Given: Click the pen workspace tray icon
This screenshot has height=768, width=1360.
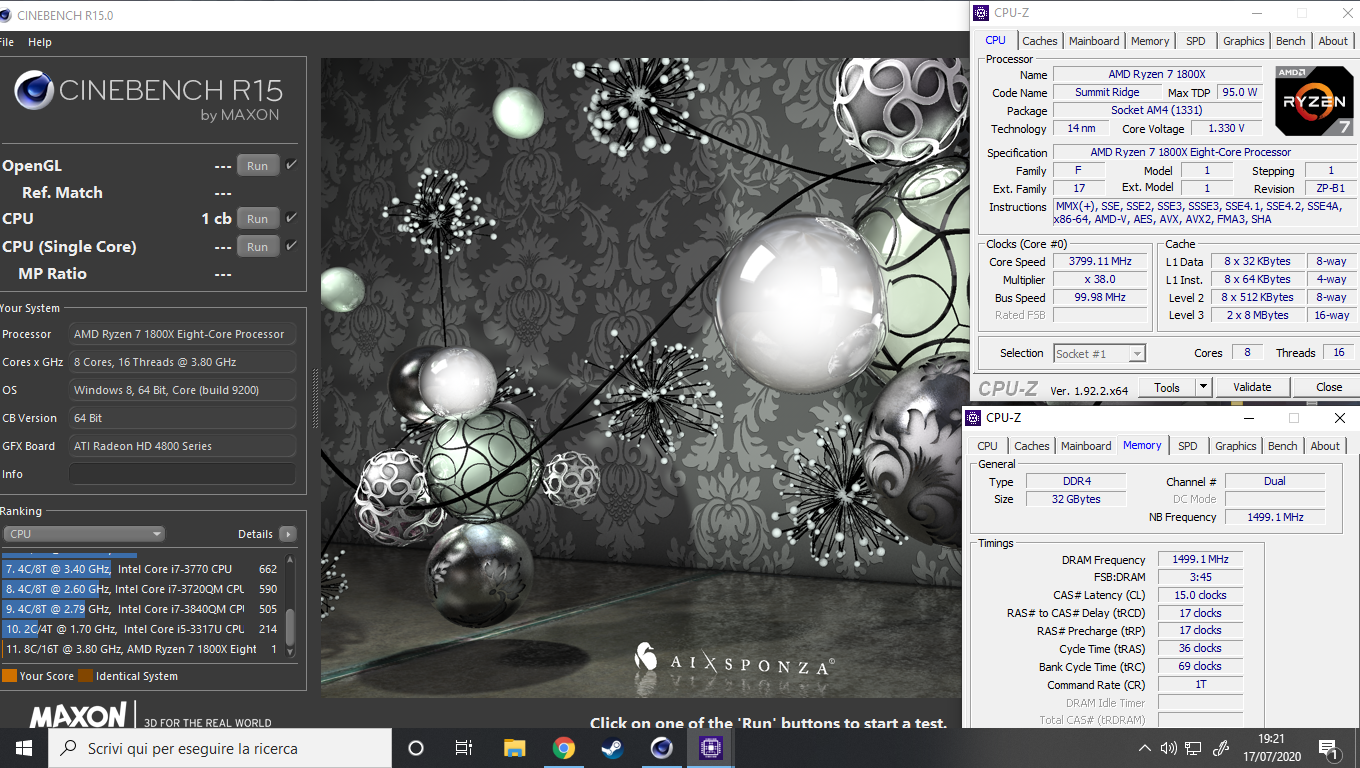Looking at the screenshot, I should 1220,748.
